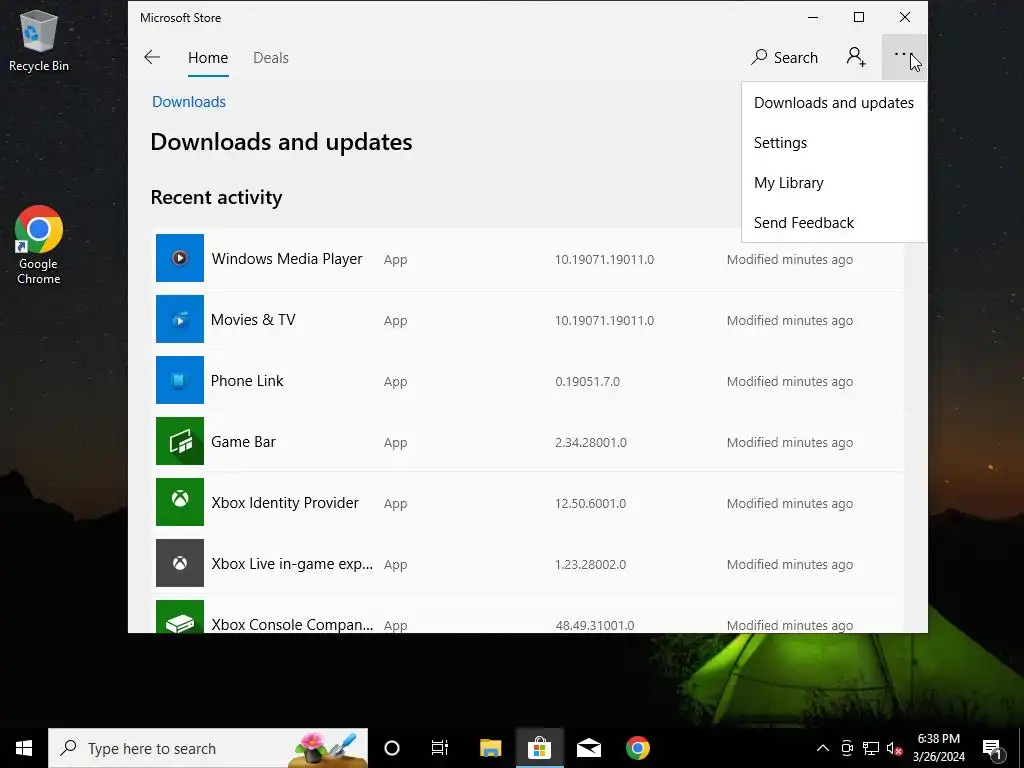Image resolution: width=1024 pixels, height=768 pixels.
Task: Click the Phone Link entry name
Action: [x=247, y=381]
